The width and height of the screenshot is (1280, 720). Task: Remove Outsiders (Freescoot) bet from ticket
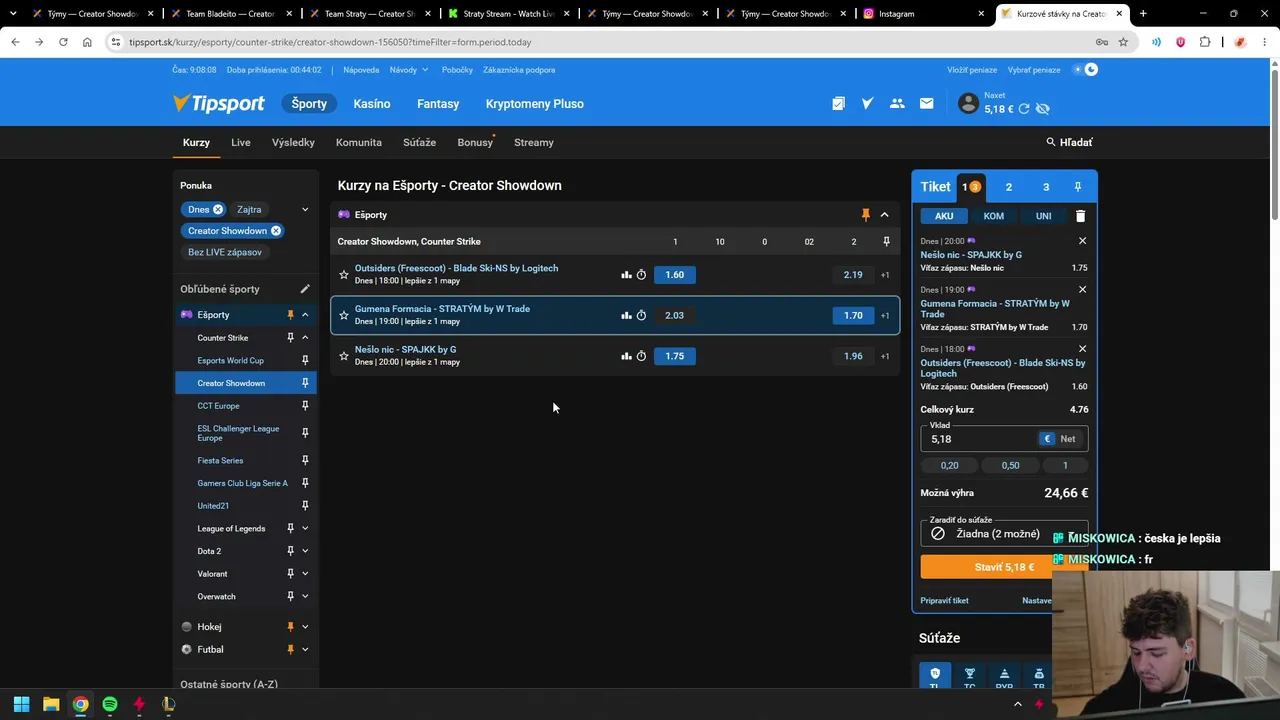click(x=1082, y=349)
